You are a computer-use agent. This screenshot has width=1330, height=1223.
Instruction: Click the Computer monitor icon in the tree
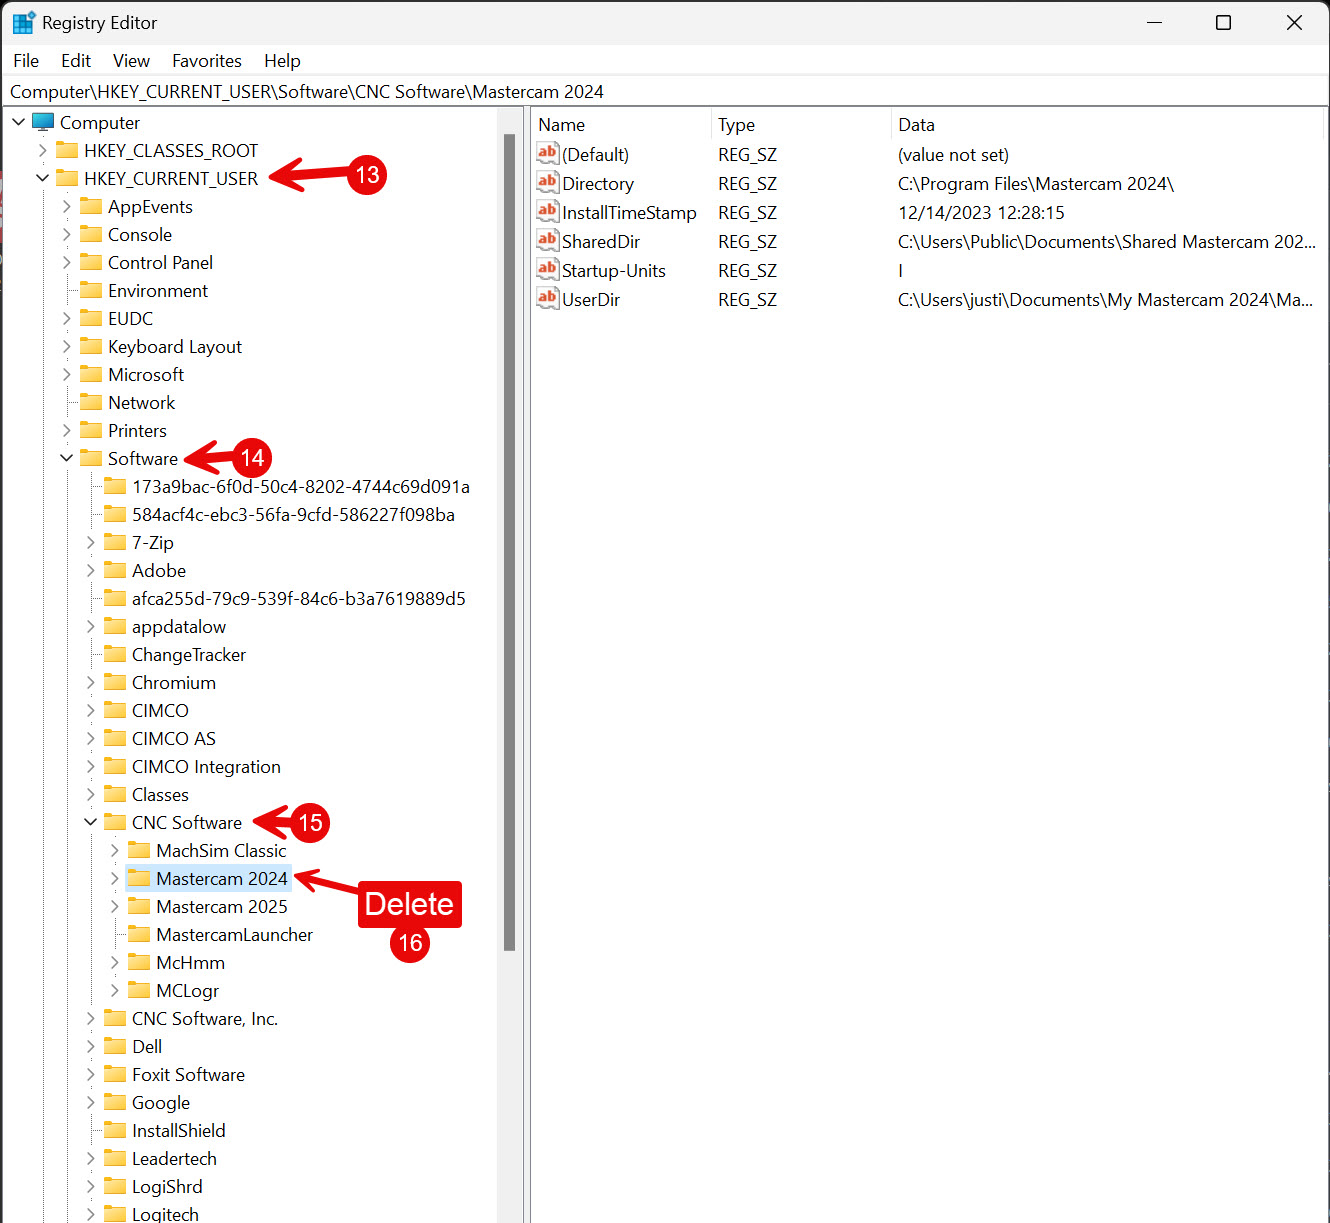click(x=43, y=122)
